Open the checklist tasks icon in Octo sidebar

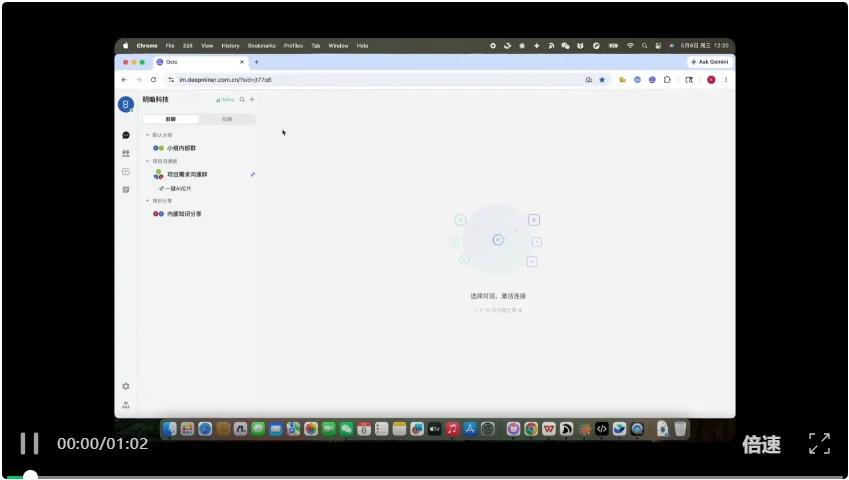tap(126, 172)
